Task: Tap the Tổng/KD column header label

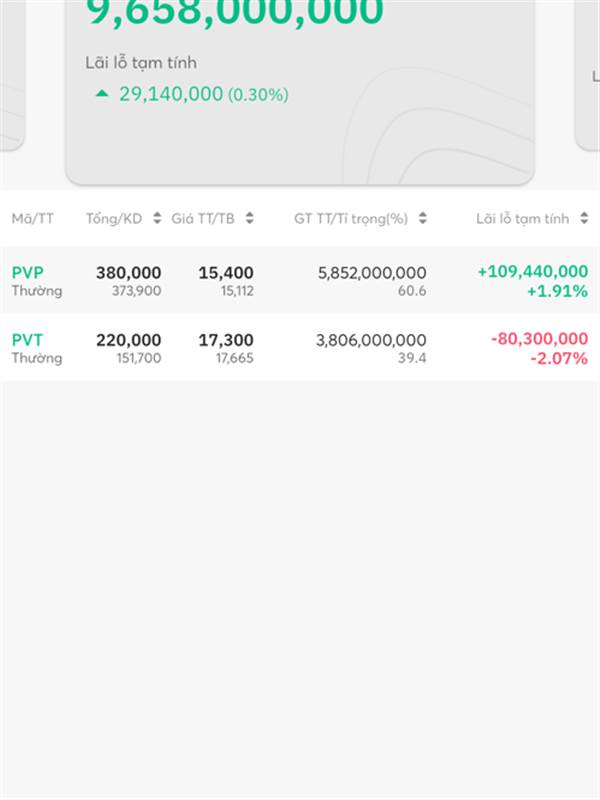Action: click(x=114, y=219)
